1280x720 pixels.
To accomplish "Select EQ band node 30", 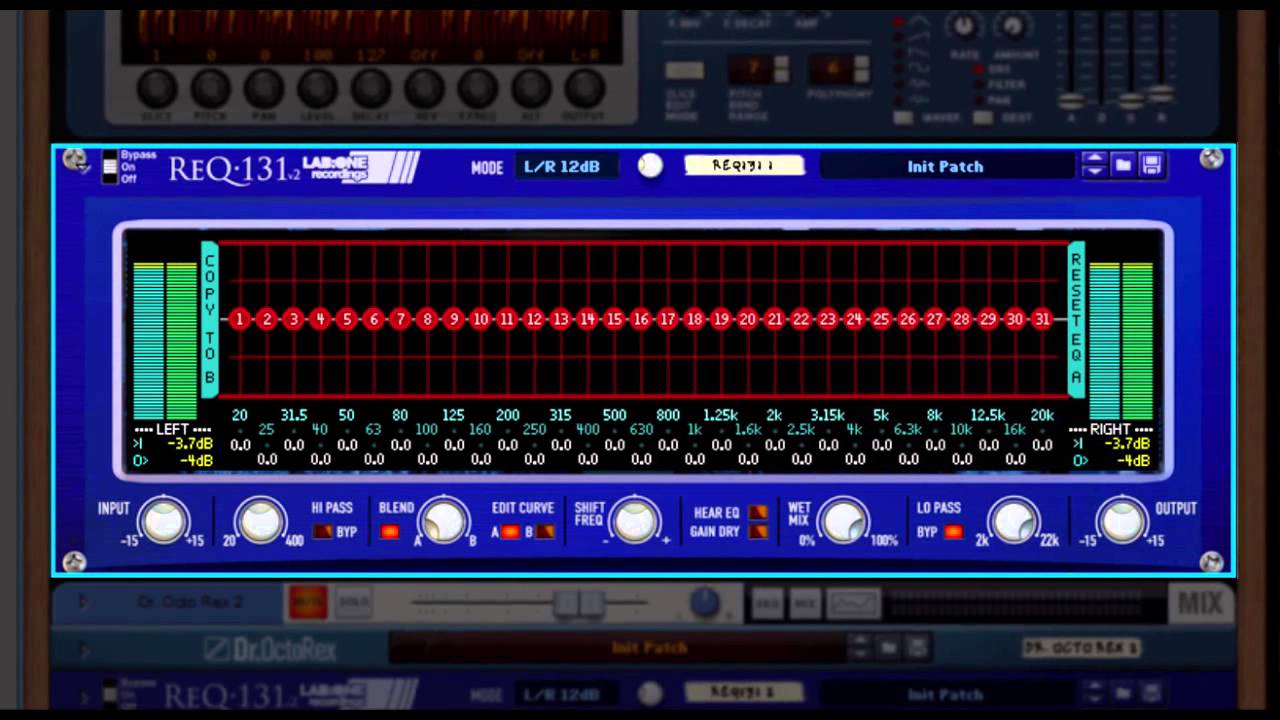I will pyautogui.click(x=1015, y=319).
